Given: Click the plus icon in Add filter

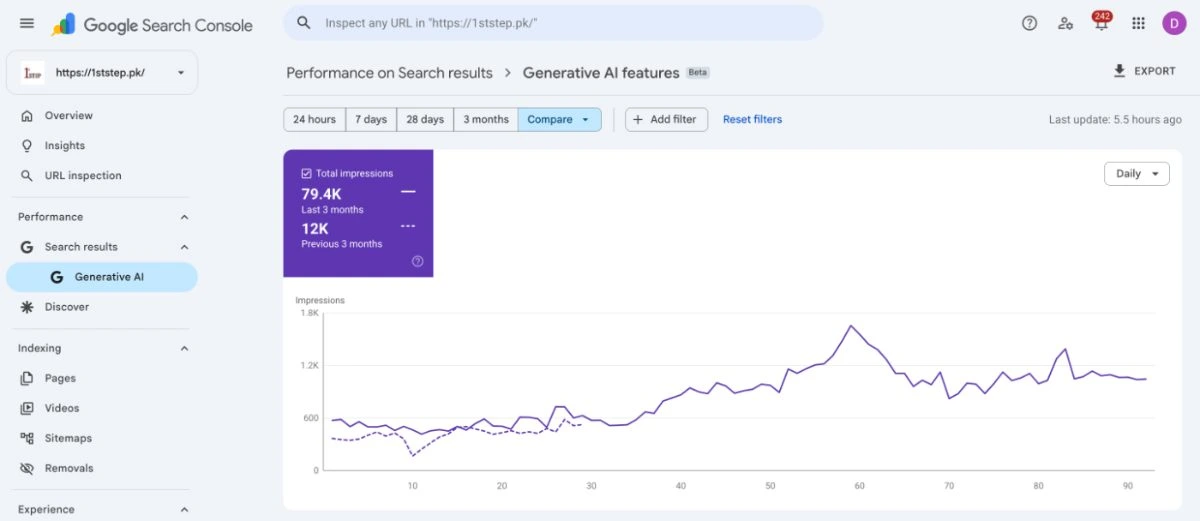Looking at the screenshot, I should [x=638, y=119].
